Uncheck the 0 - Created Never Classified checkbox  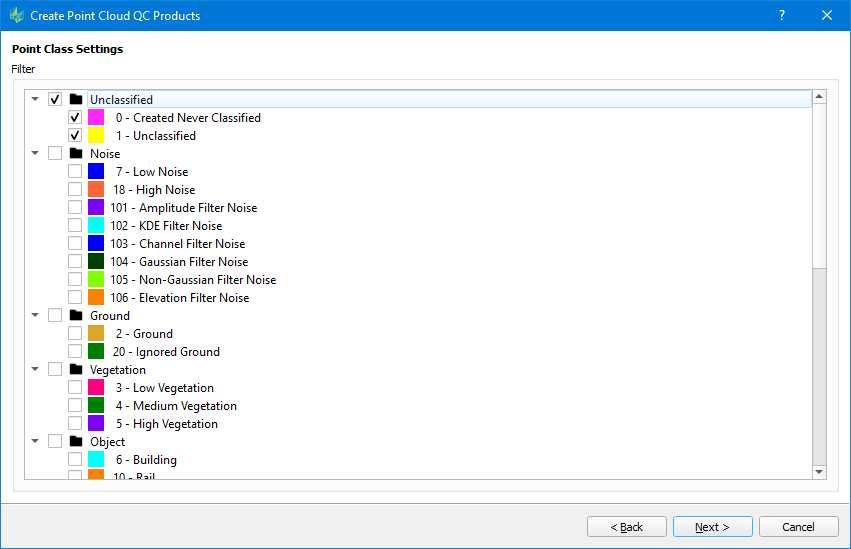point(75,118)
